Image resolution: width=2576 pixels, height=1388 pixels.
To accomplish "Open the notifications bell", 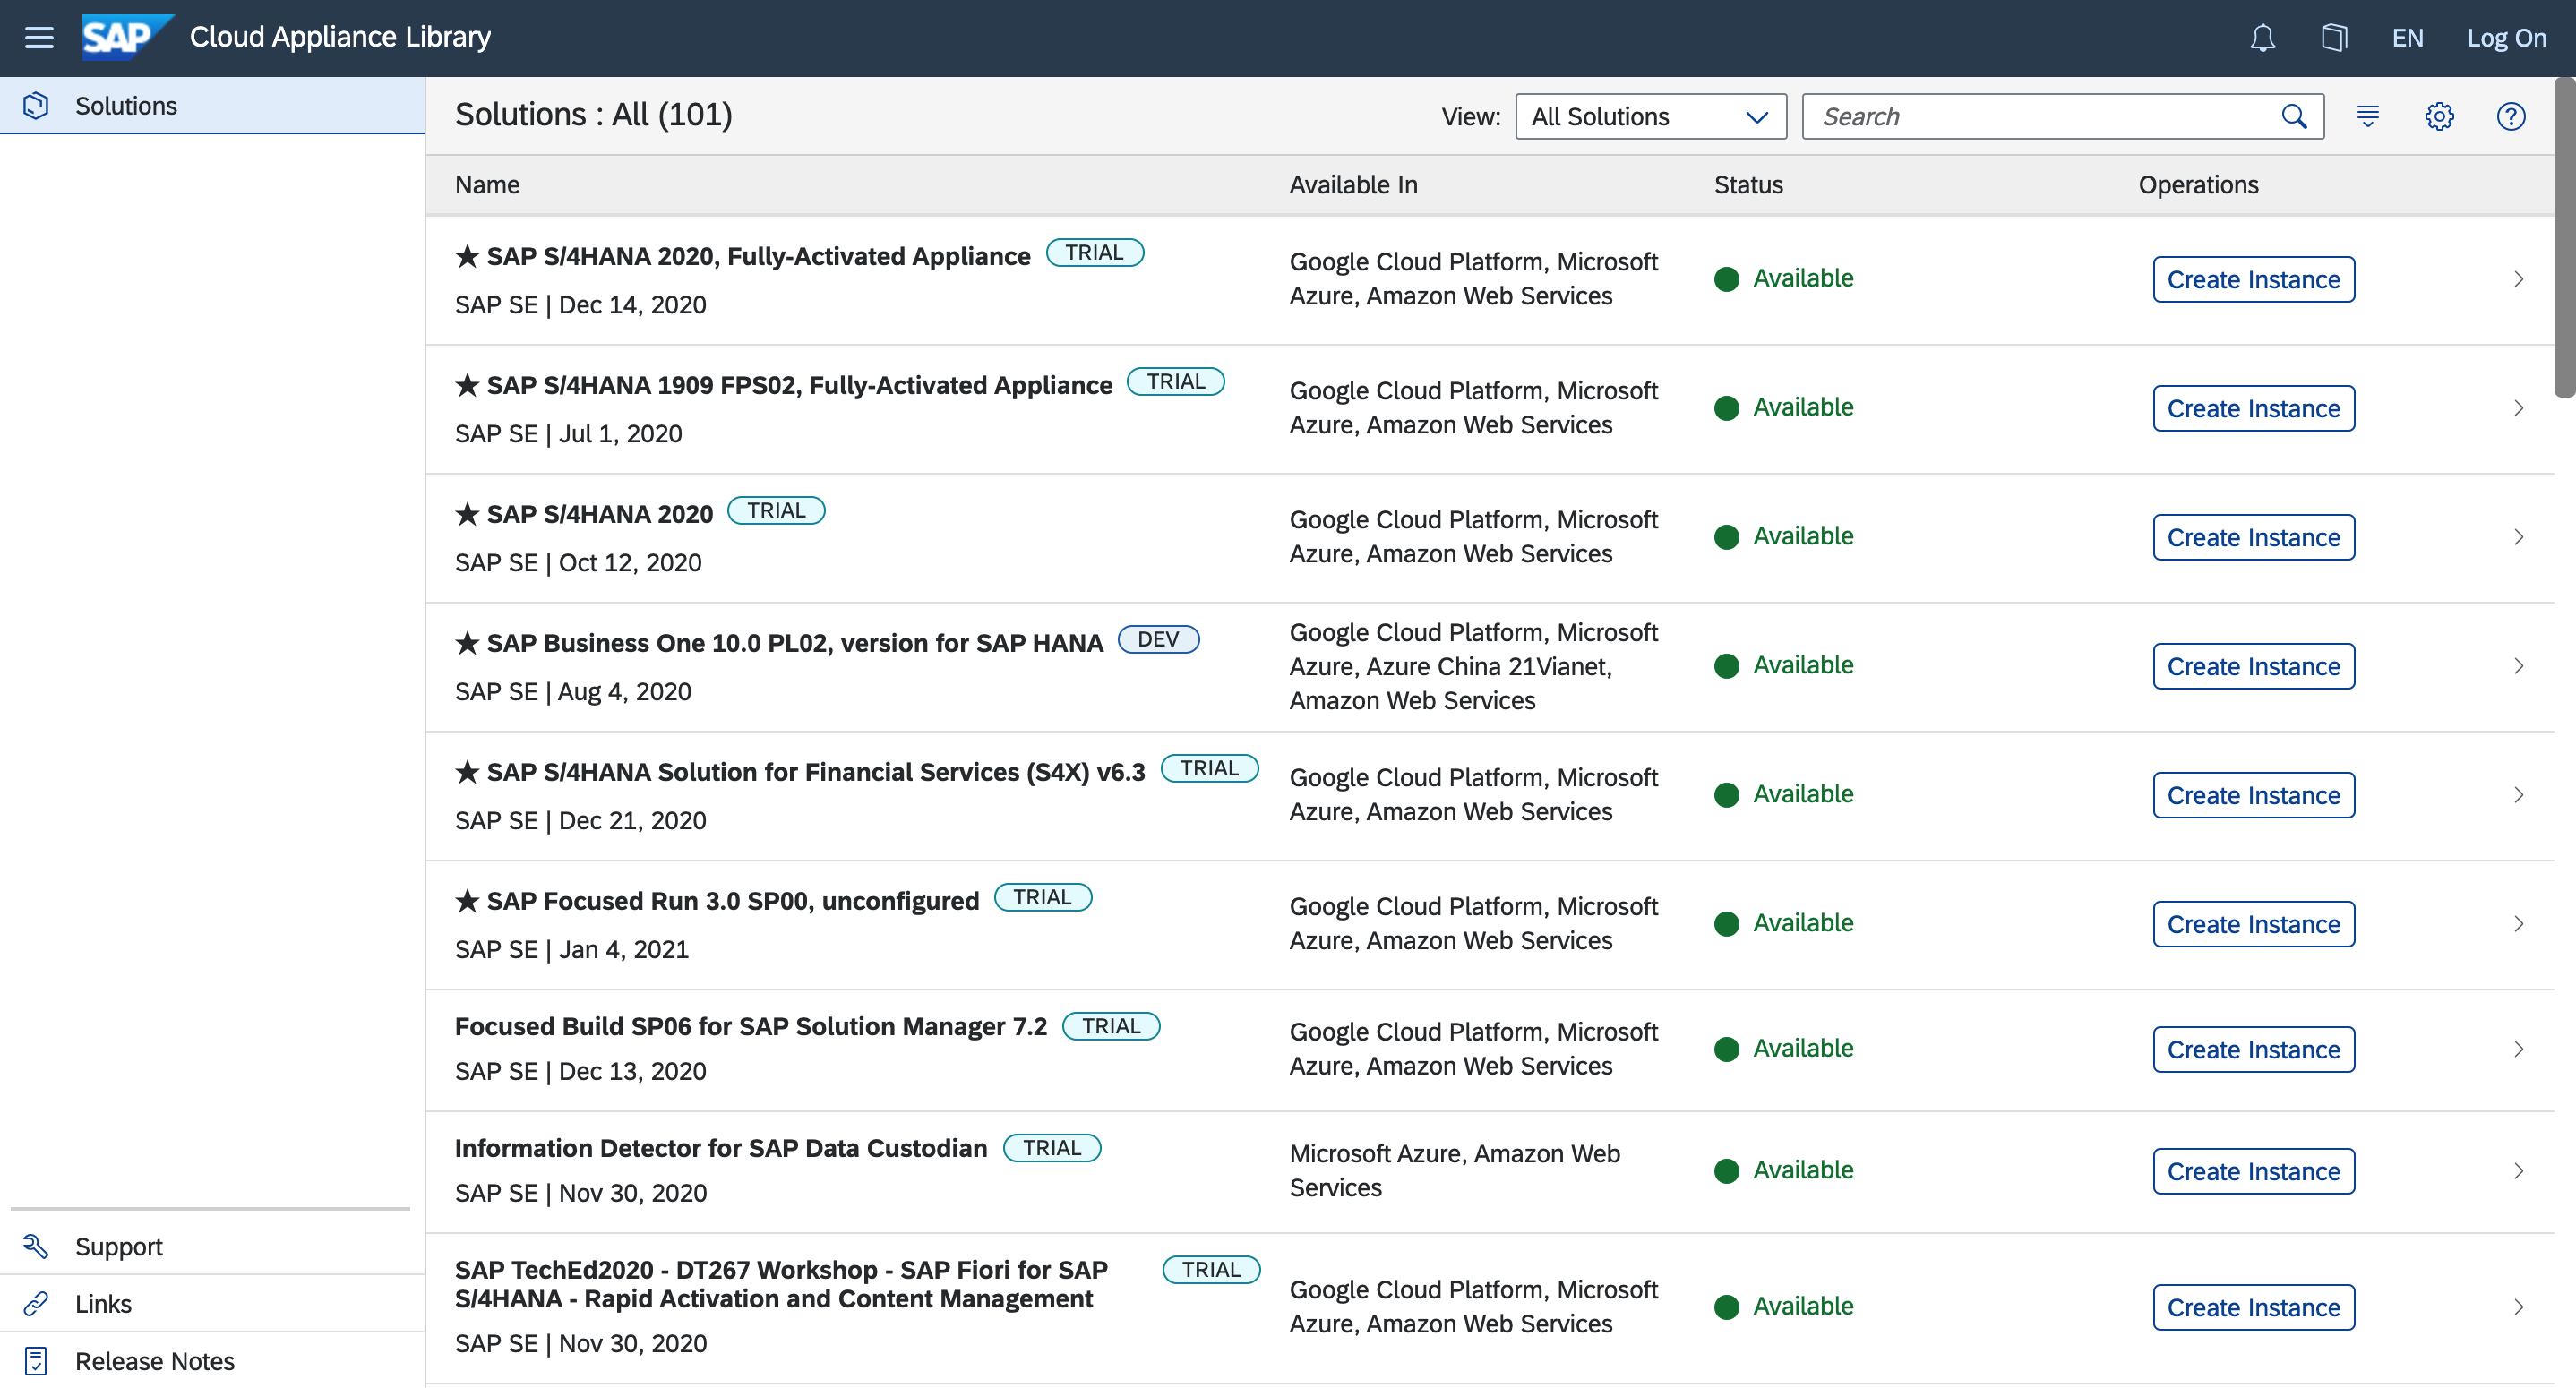I will tap(2262, 38).
